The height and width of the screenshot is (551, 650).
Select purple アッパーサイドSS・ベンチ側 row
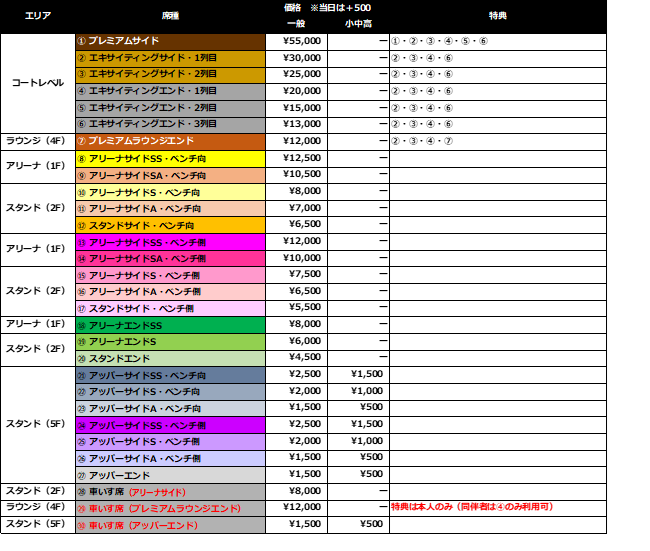(170, 425)
